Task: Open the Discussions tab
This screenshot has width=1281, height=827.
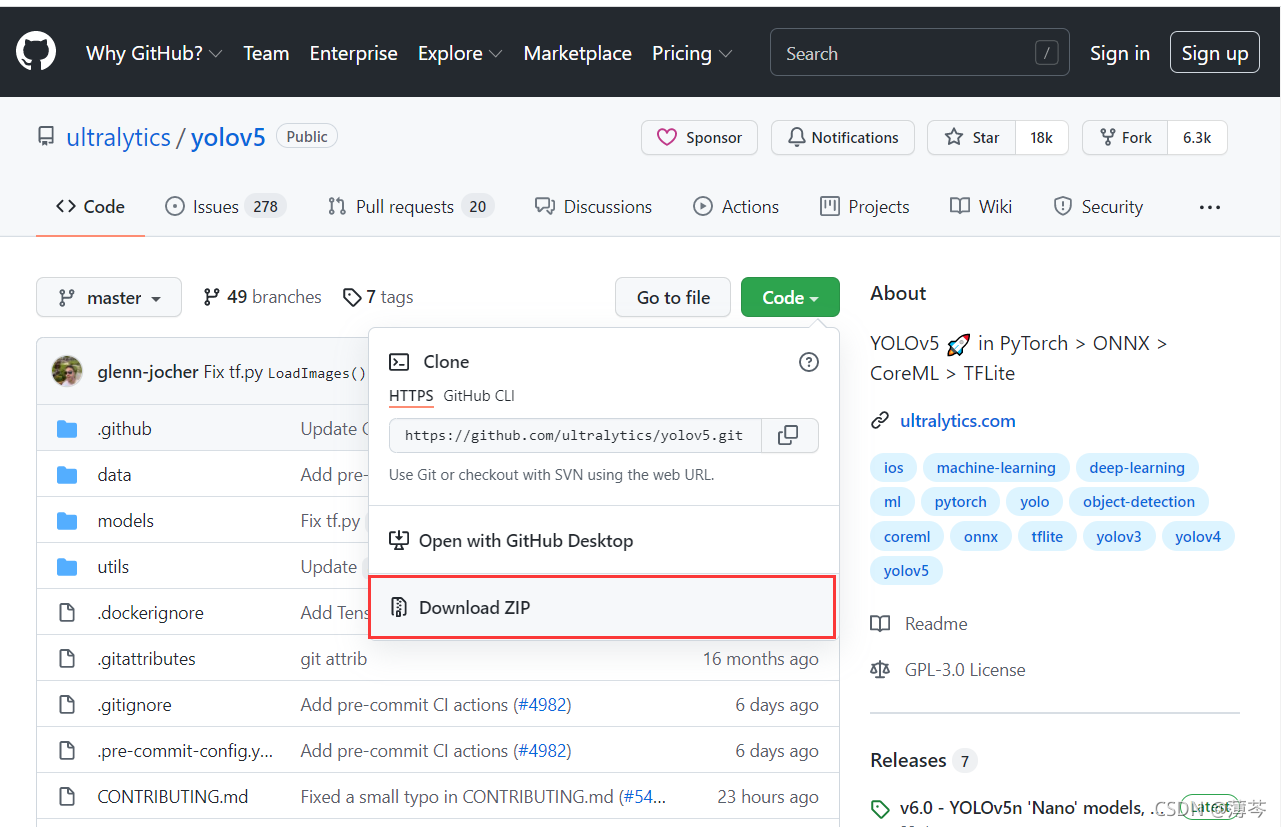Action: (x=593, y=207)
